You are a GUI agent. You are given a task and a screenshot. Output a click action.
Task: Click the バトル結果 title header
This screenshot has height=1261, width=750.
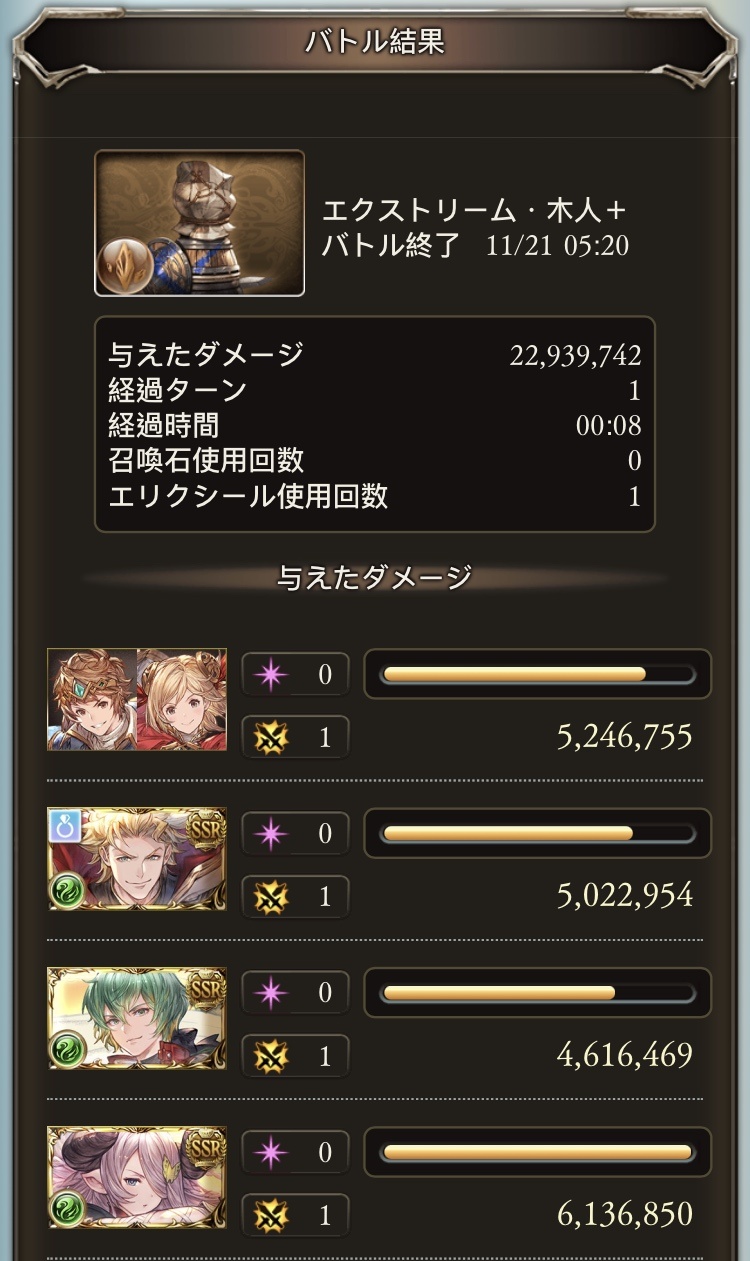click(x=375, y=42)
